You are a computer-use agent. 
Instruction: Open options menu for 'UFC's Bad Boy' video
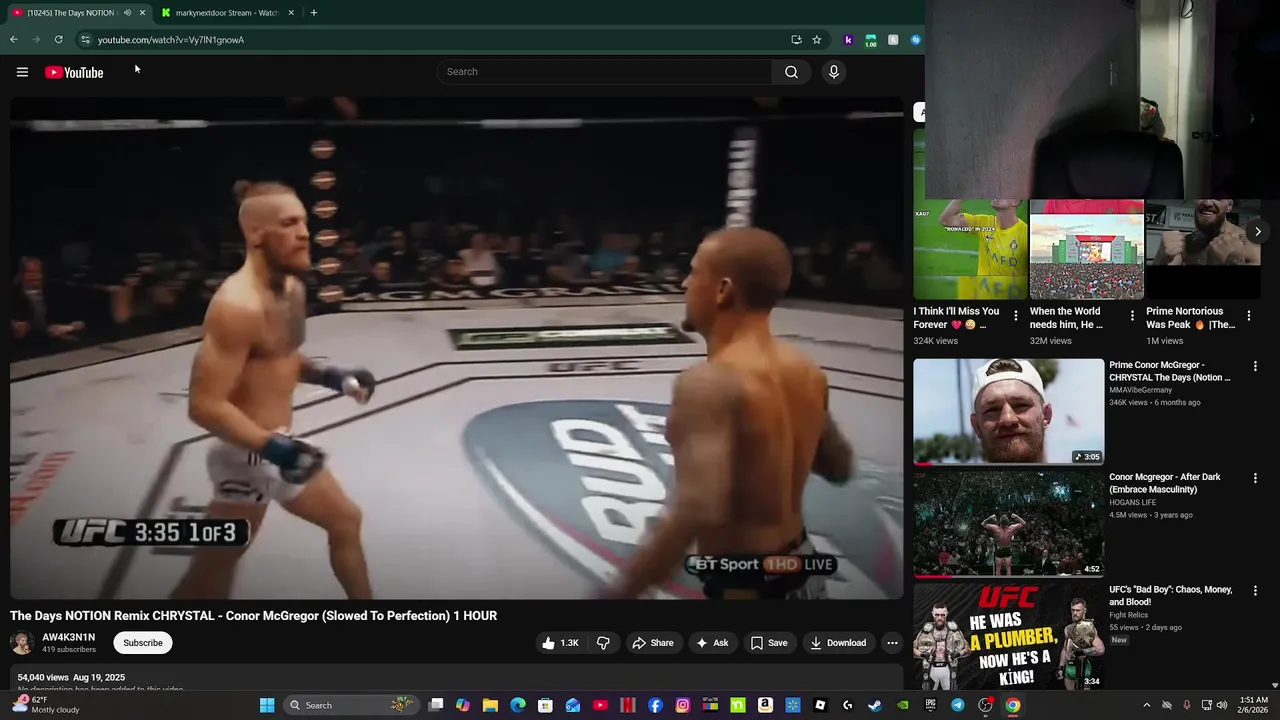click(x=1255, y=591)
